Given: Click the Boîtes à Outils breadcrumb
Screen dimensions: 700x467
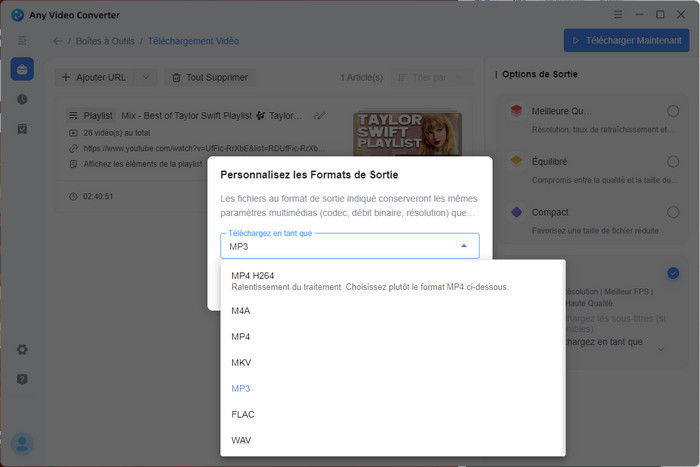Looking at the screenshot, I should pyautogui.click(x=105, y=41).
